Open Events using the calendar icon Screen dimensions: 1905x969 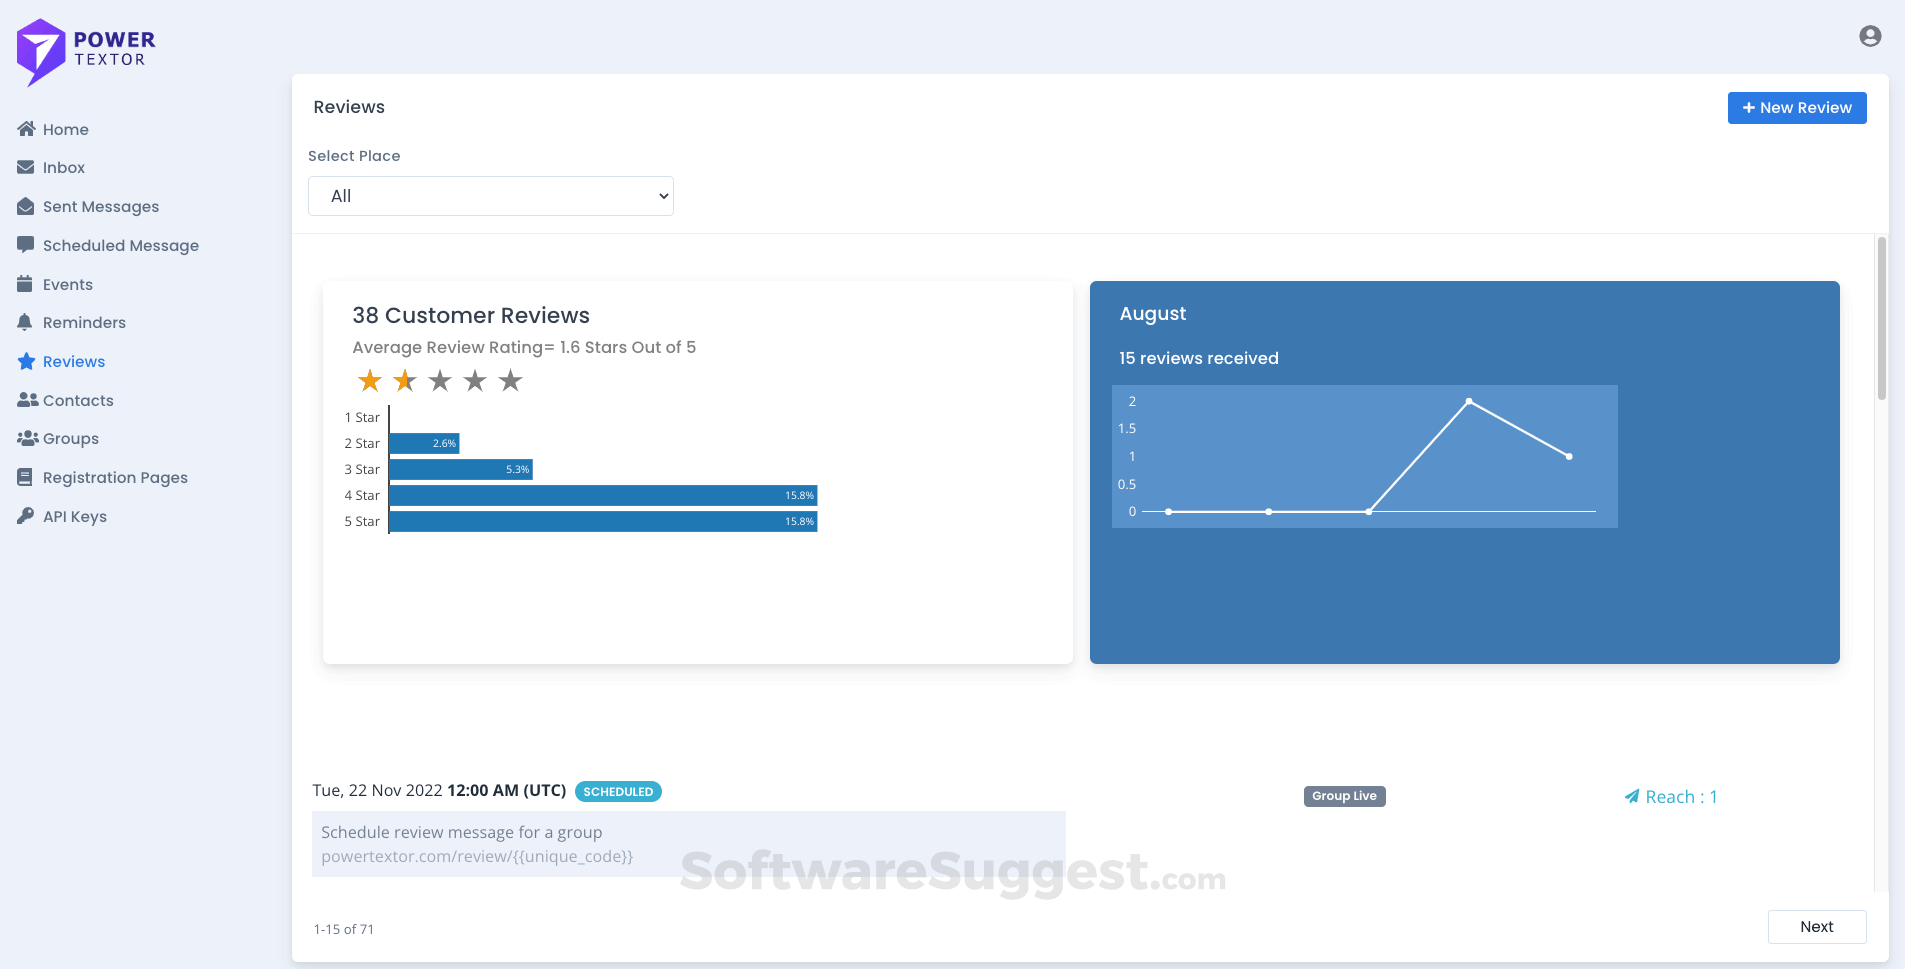click(25, 284)
